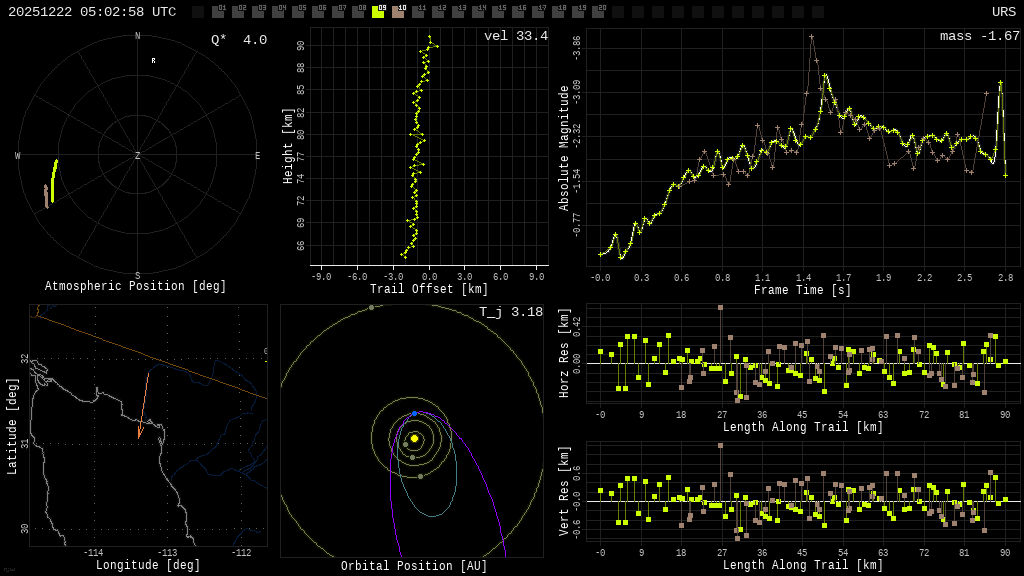Select the yellow station 09 indicator
Image resolution: width=1024 pixels, height=576 pixels.
[x=378, y=12]
